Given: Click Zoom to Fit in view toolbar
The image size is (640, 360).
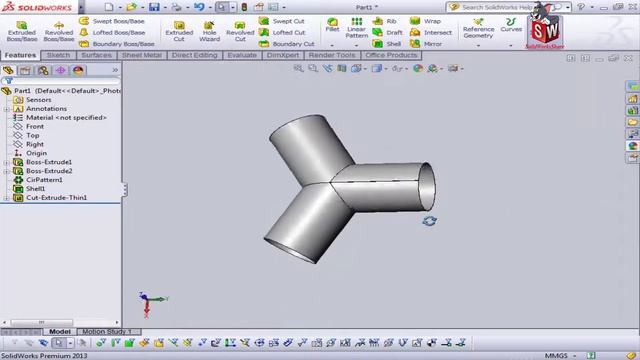Looking at the screenshot, I should [298, 69].
